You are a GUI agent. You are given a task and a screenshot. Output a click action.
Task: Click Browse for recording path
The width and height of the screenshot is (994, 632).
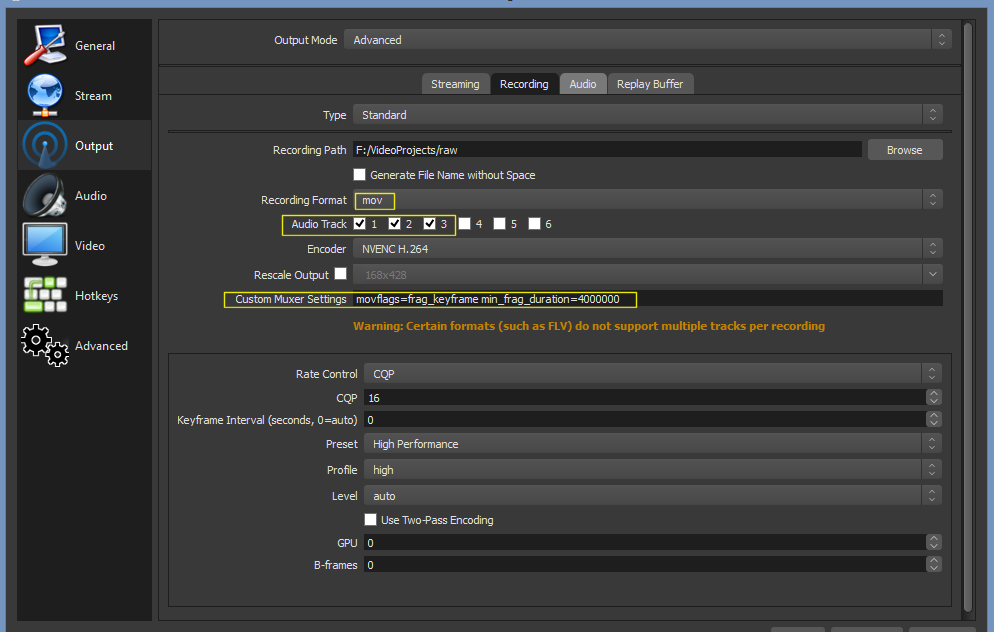(905, 150)
